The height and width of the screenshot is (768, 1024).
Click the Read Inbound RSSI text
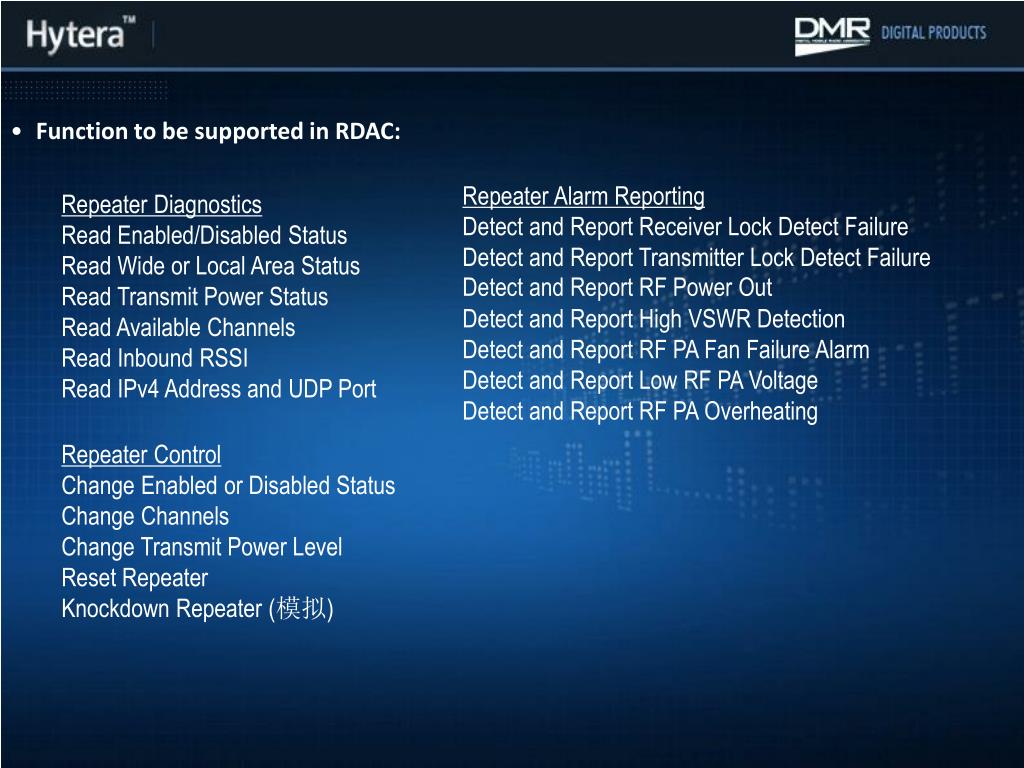point(154,358)
